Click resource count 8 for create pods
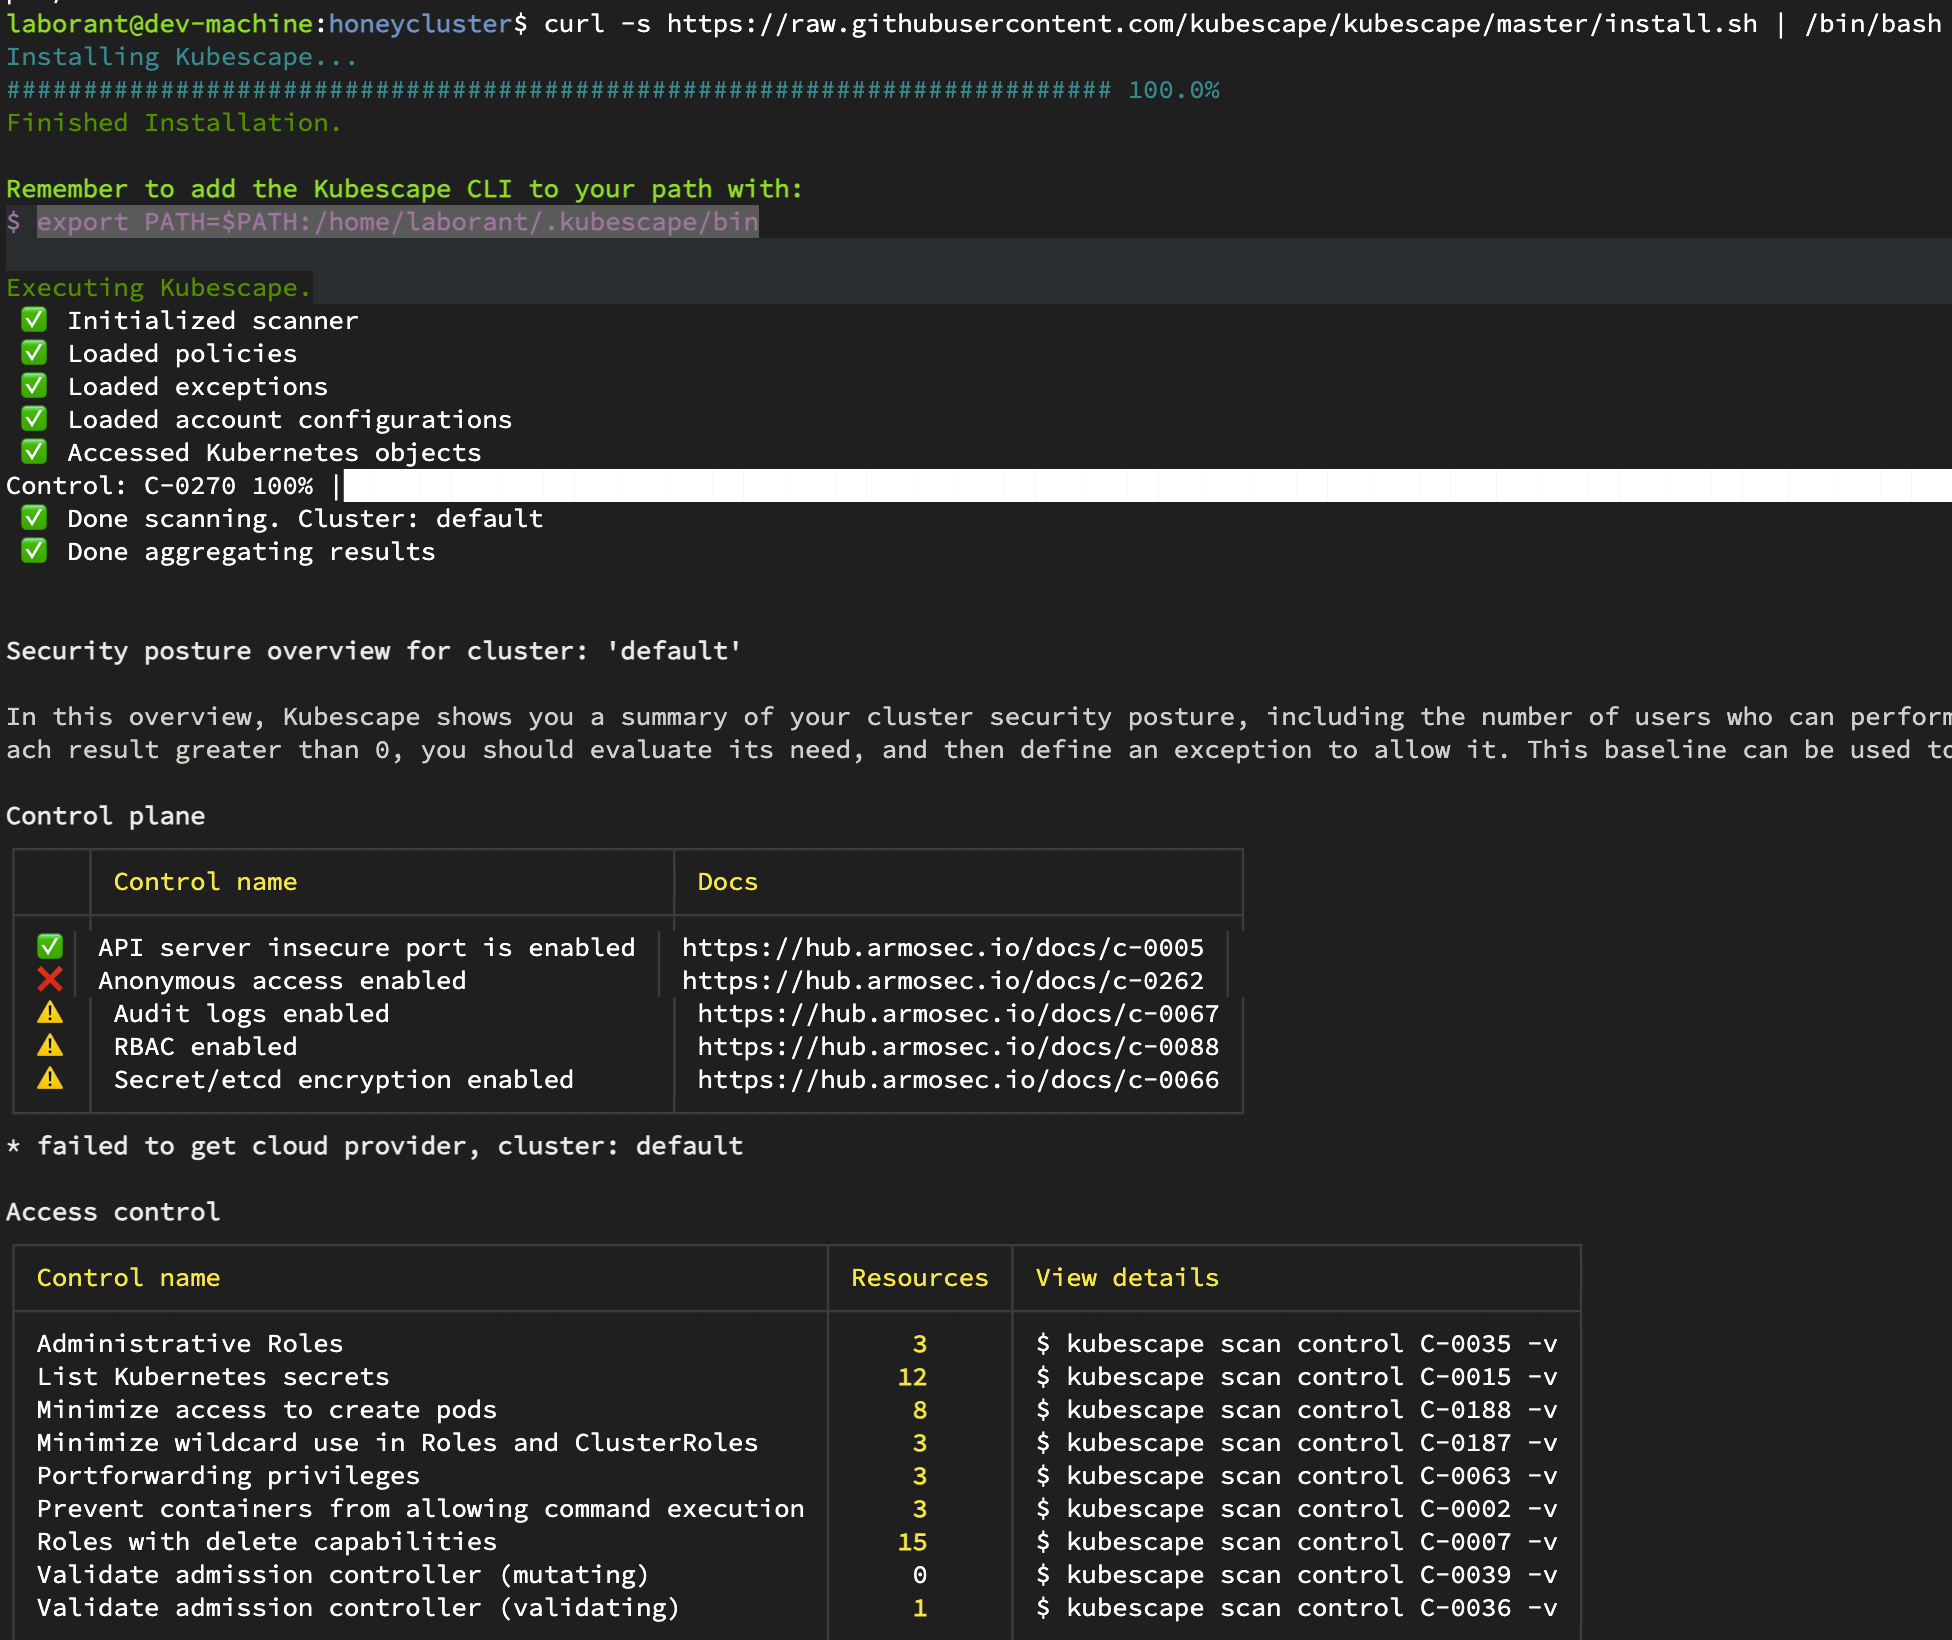This screenshot has height=1640, width=1952. point(919,1409)
